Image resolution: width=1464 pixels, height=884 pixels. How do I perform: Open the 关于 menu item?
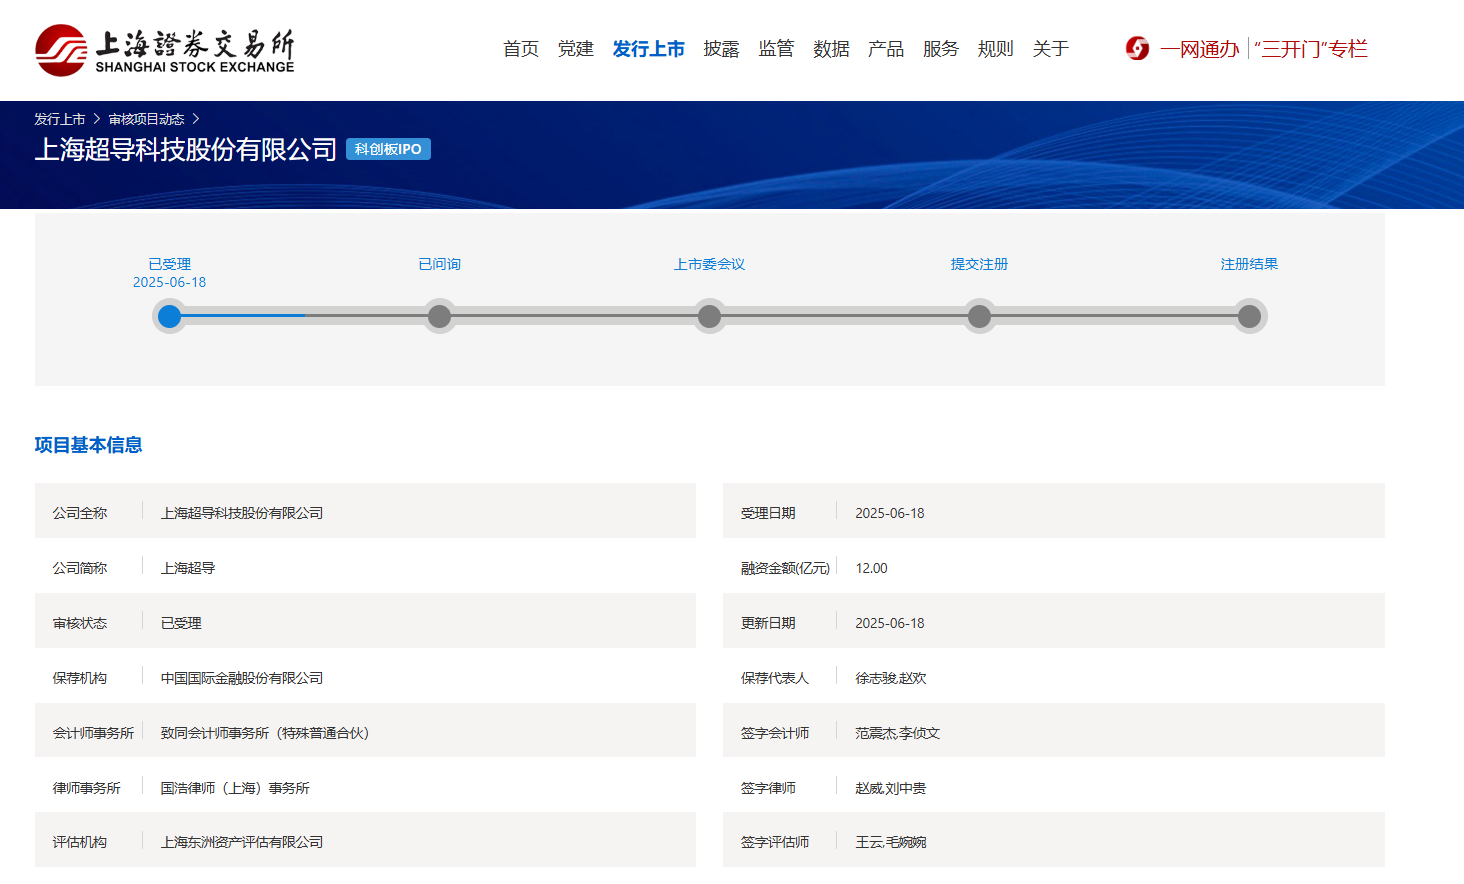(1051, 49)
